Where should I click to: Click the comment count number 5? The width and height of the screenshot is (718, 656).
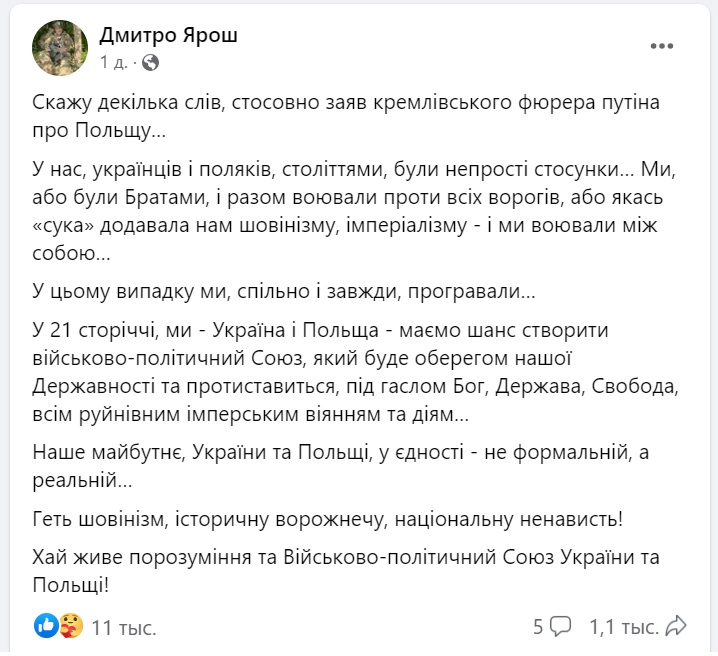point(538,626)
